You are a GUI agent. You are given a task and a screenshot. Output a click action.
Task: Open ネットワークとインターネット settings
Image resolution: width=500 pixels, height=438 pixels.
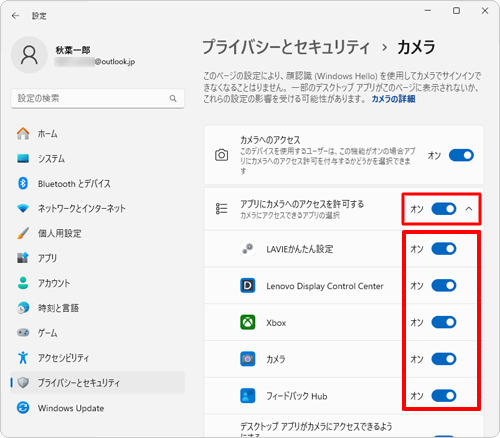click(x=98, y=208)
